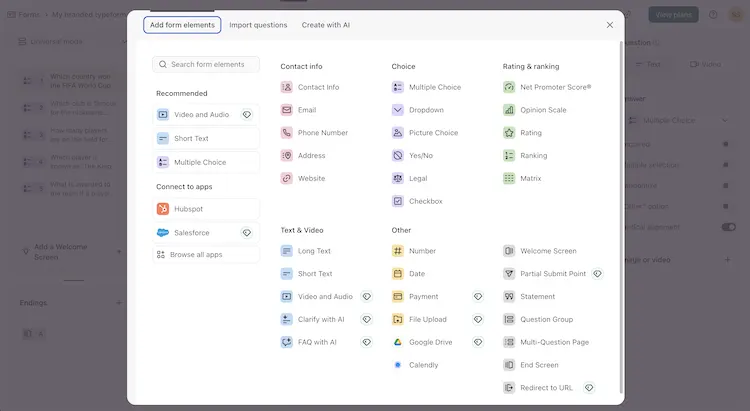Viewport: 750px width, 411px height.
Task: Choose the Long Text element
Action: coord(306,251)
